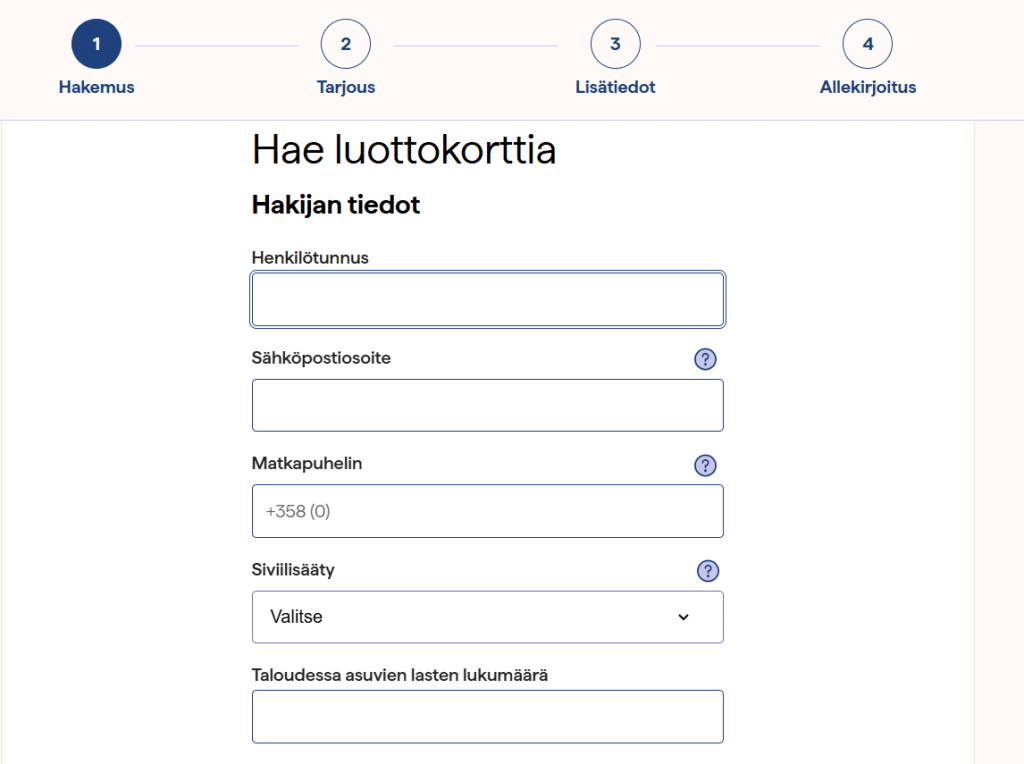Viewport: 1024px width, 764px height.
Task: Click the step 1 circle
Action: tap(96, 44)
